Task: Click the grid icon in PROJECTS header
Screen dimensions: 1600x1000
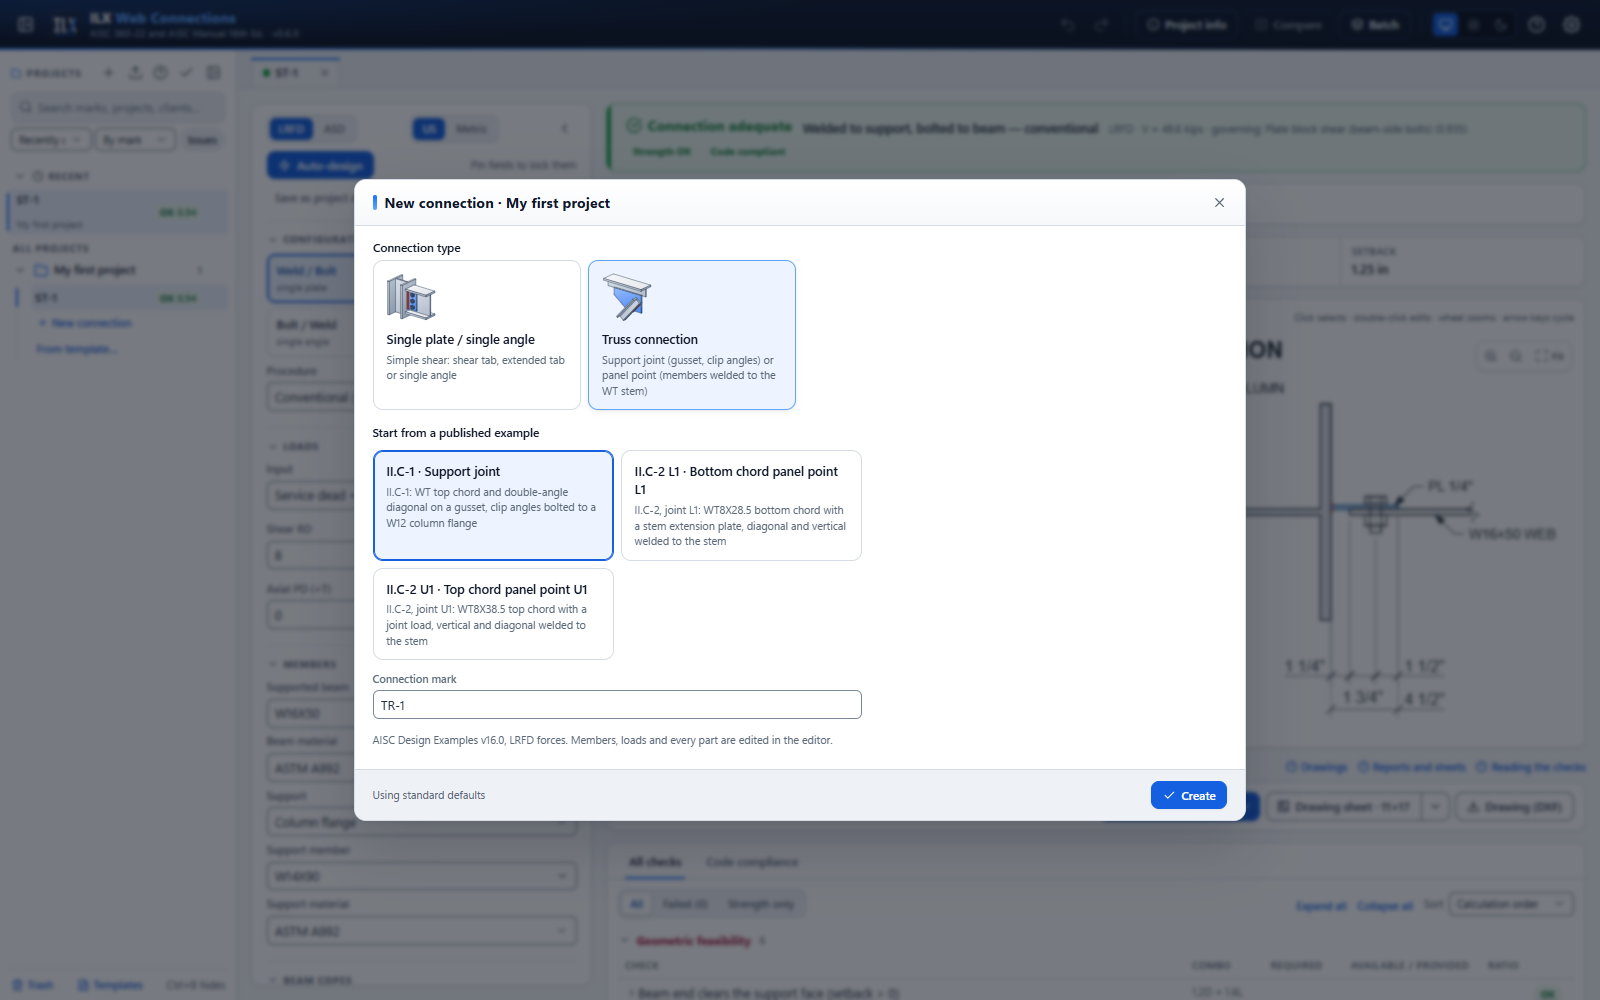Action: click(213, 73)
